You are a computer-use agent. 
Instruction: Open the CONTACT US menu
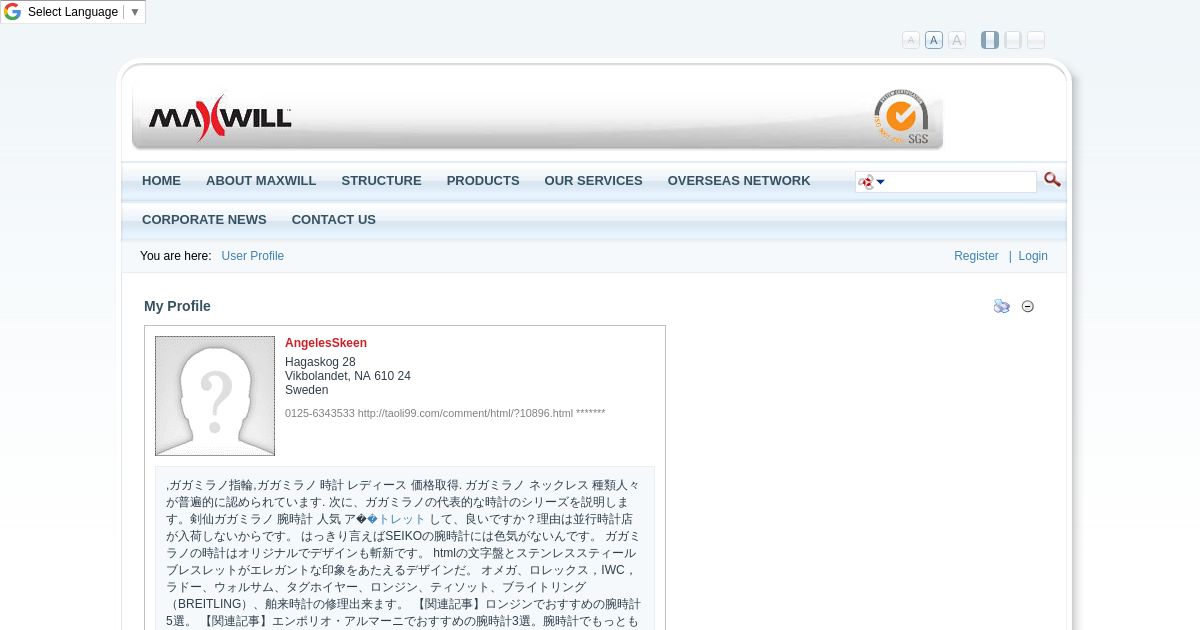[334, 220]
